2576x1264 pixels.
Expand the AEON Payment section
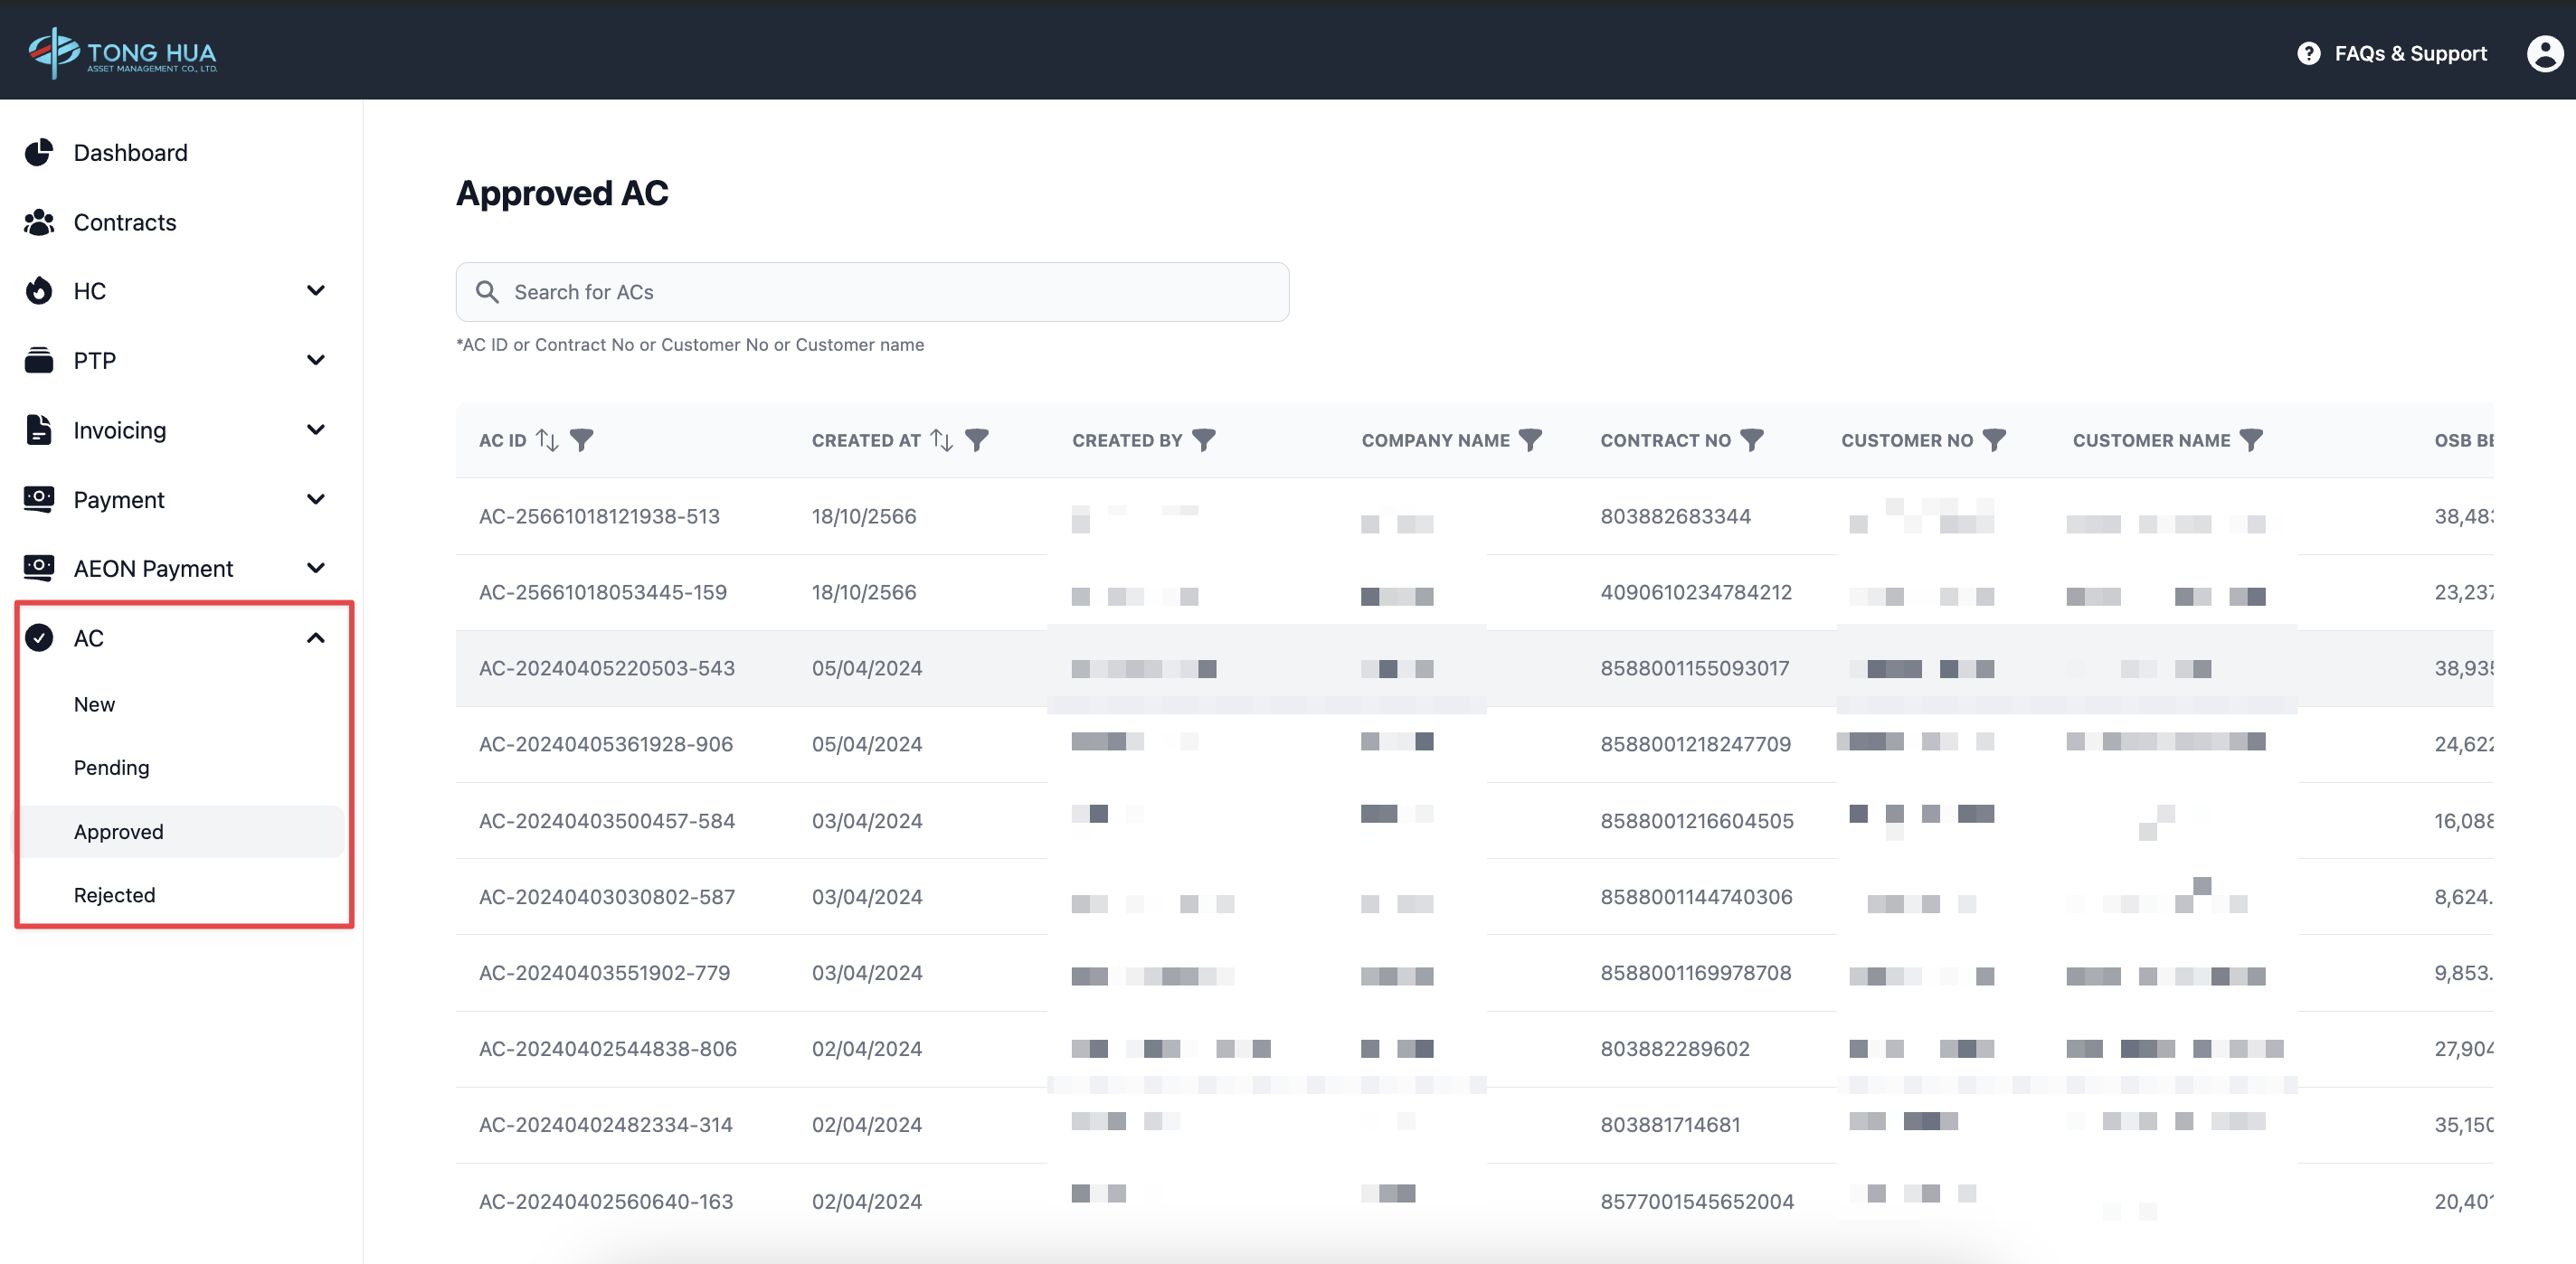click(315, 568)
